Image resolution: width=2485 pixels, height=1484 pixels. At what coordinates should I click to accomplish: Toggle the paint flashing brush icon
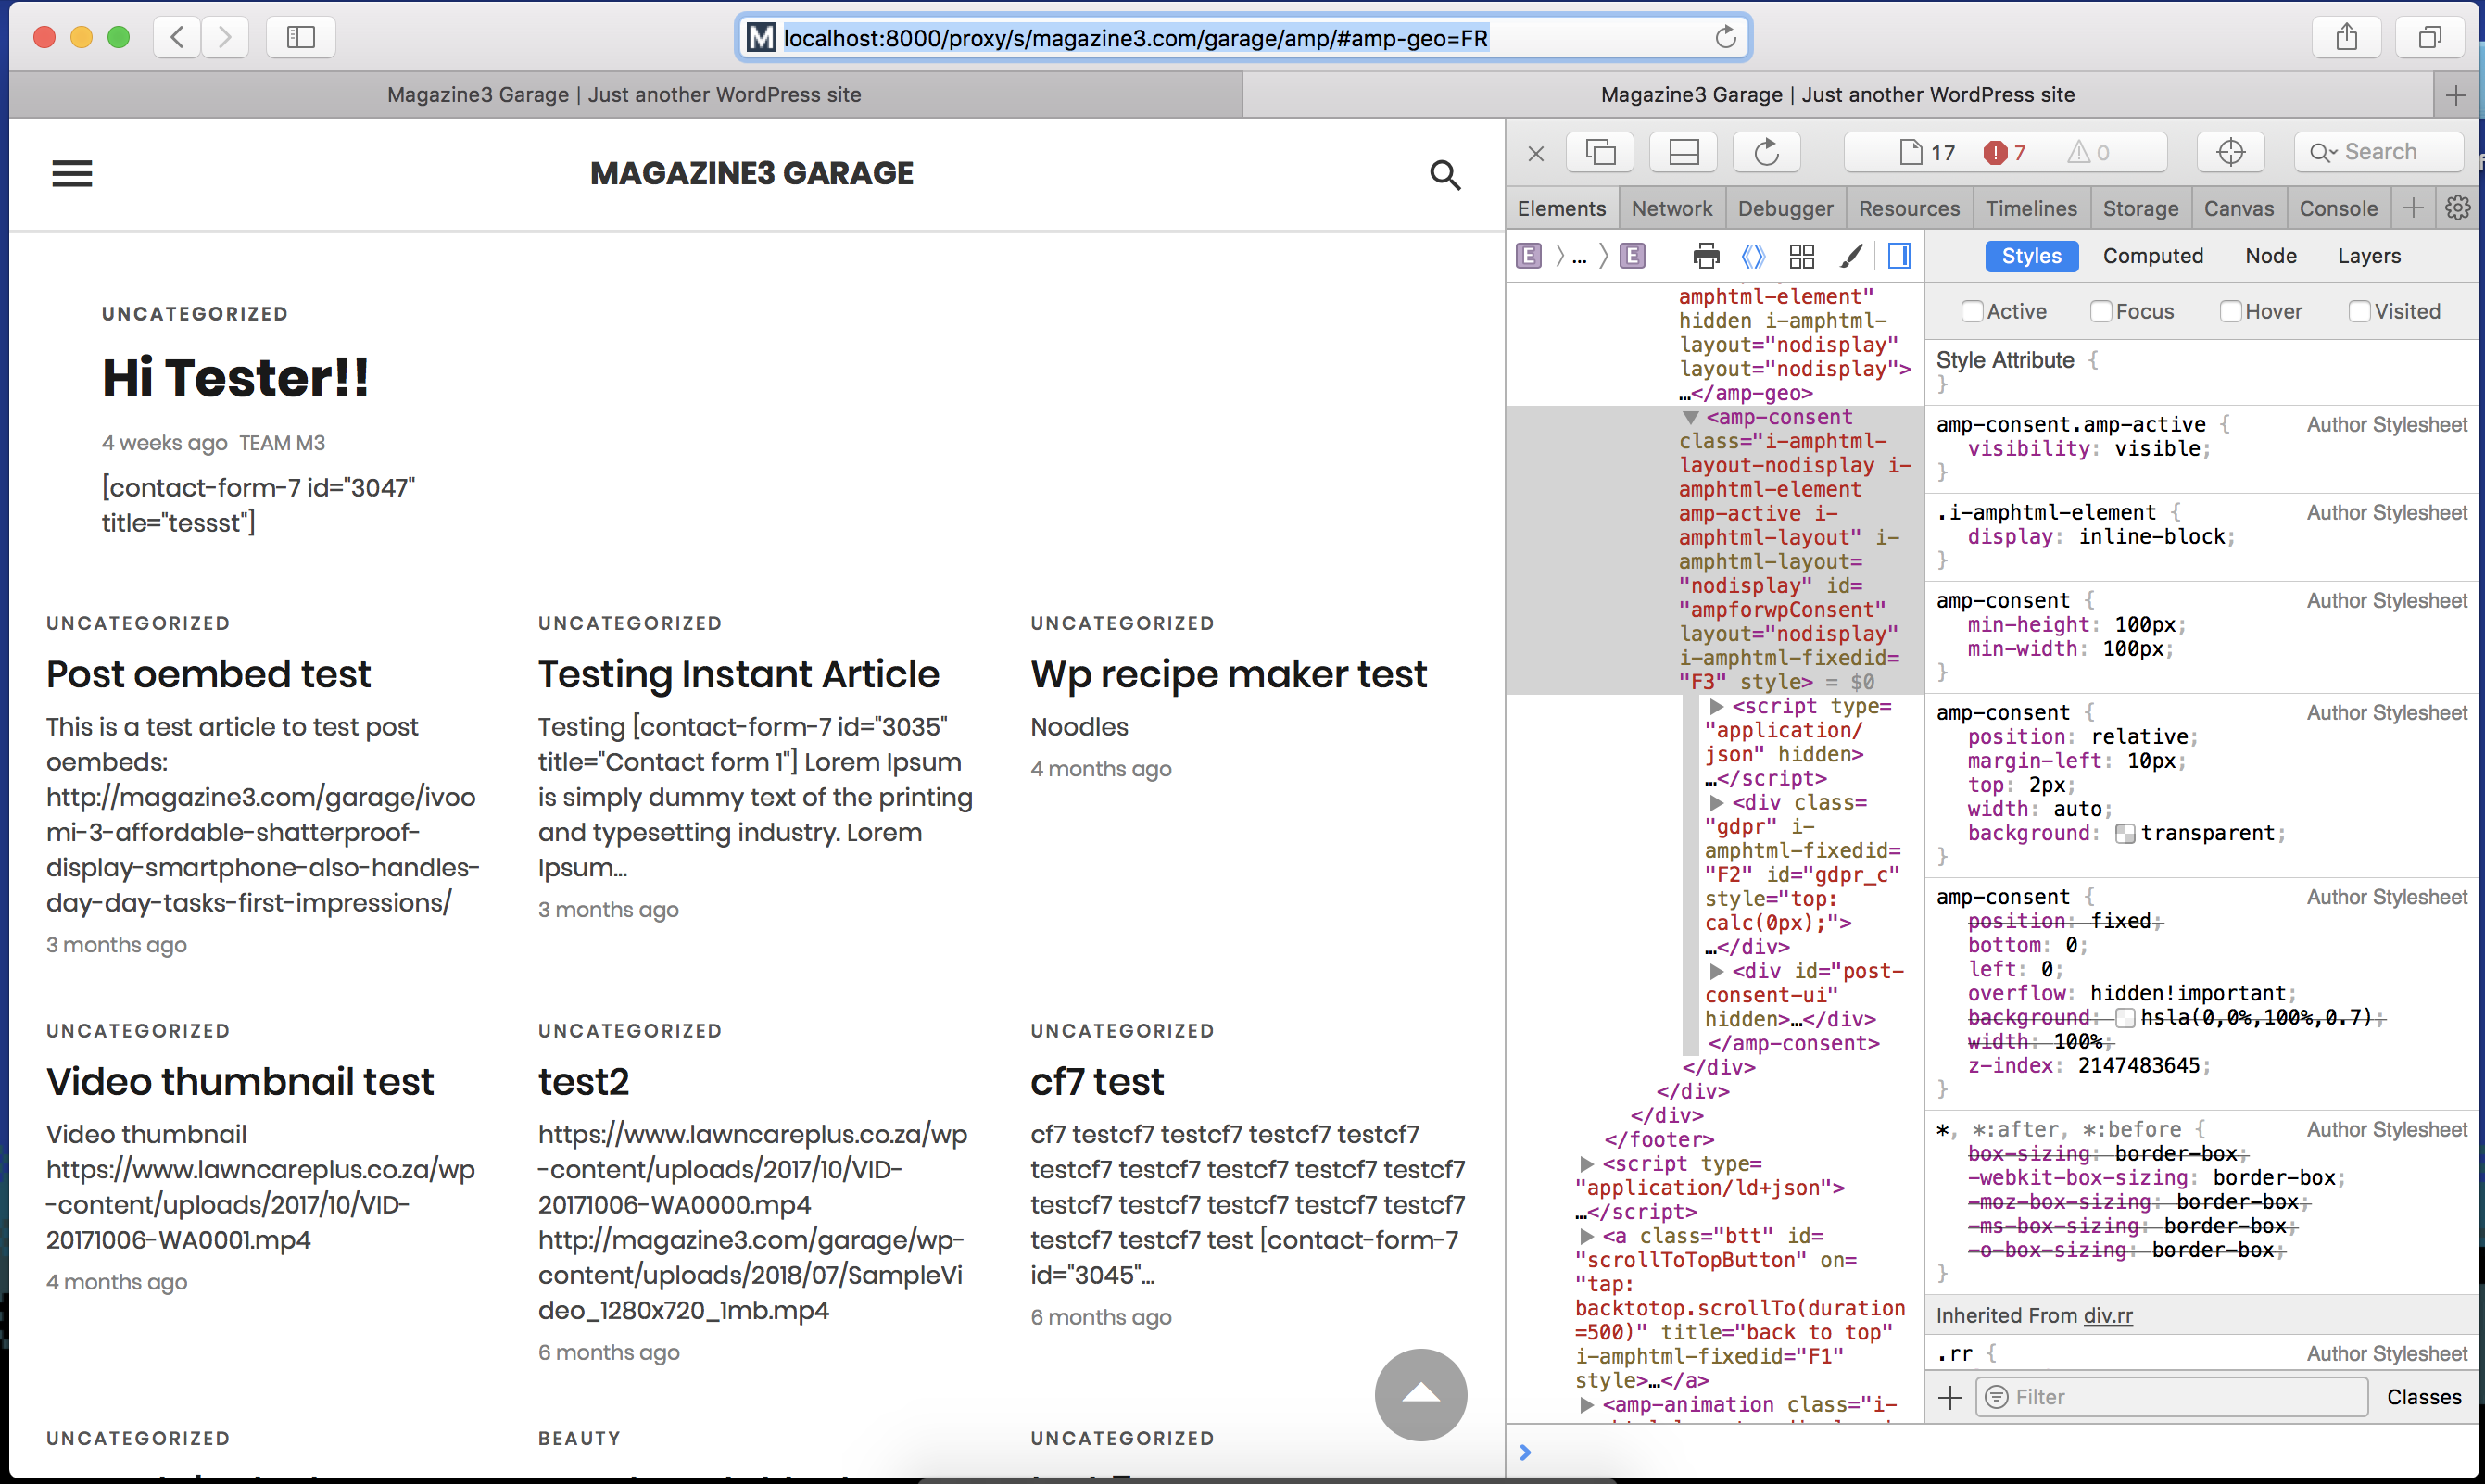1851,256
